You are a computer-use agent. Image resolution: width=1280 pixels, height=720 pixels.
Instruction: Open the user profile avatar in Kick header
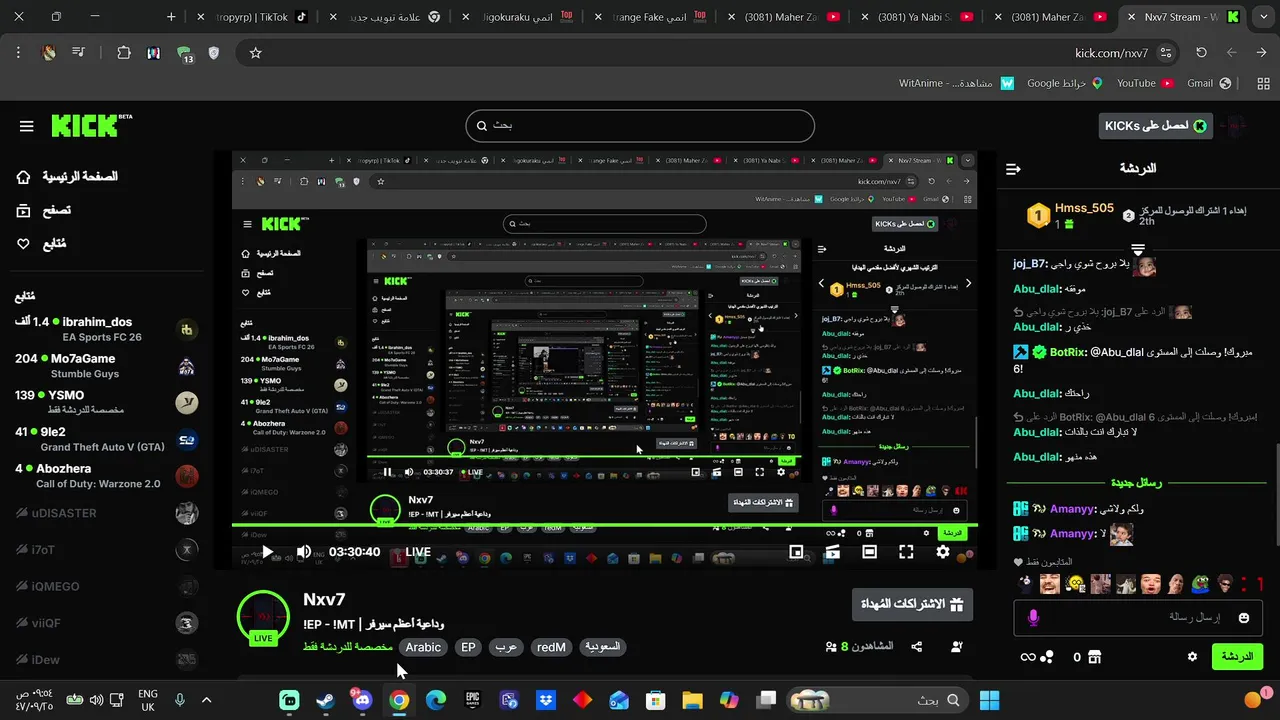click(x=1235, y=126)
